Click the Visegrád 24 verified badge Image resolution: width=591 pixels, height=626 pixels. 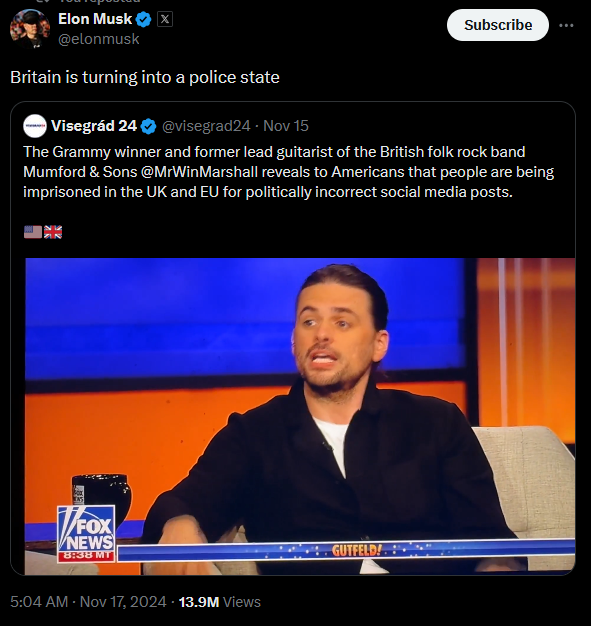coord(149,126)
